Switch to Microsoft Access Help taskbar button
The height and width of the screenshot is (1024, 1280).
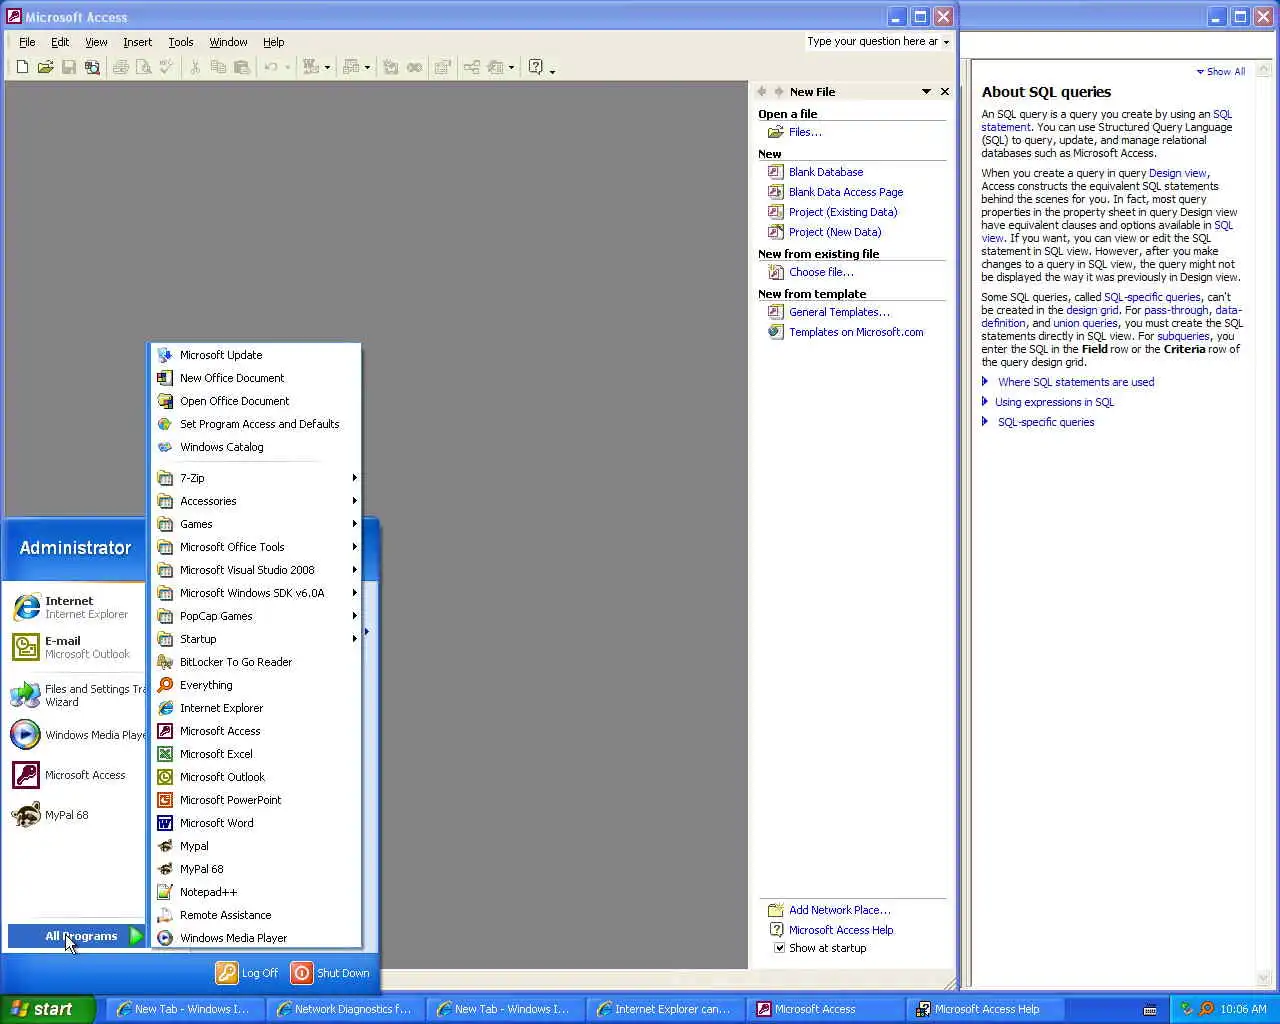984,1009
